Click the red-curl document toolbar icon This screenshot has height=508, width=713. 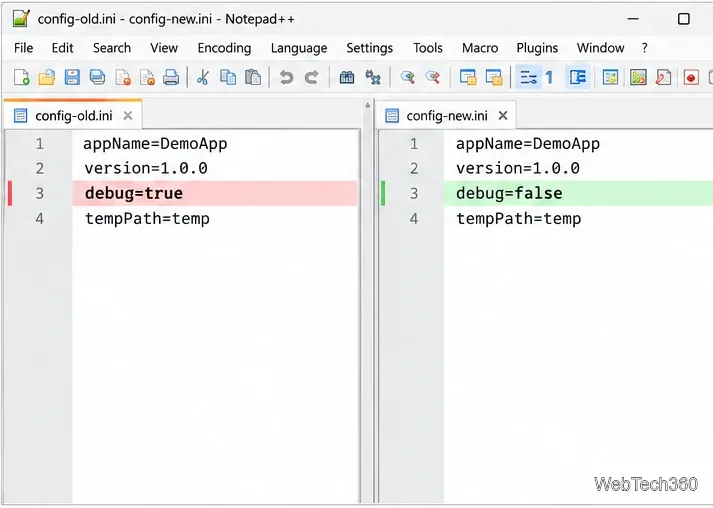tap(663, 77)
